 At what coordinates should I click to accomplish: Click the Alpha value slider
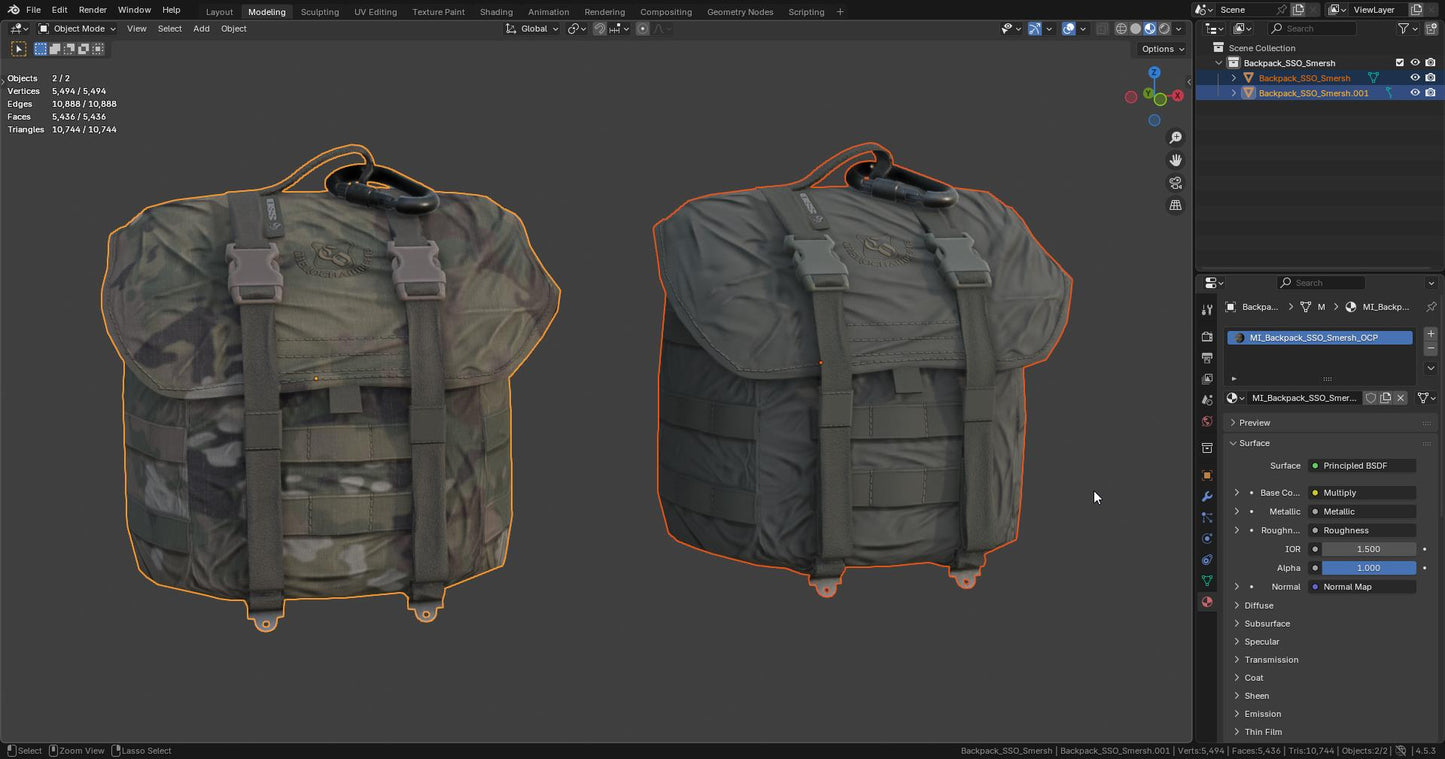pos(1368,568)
